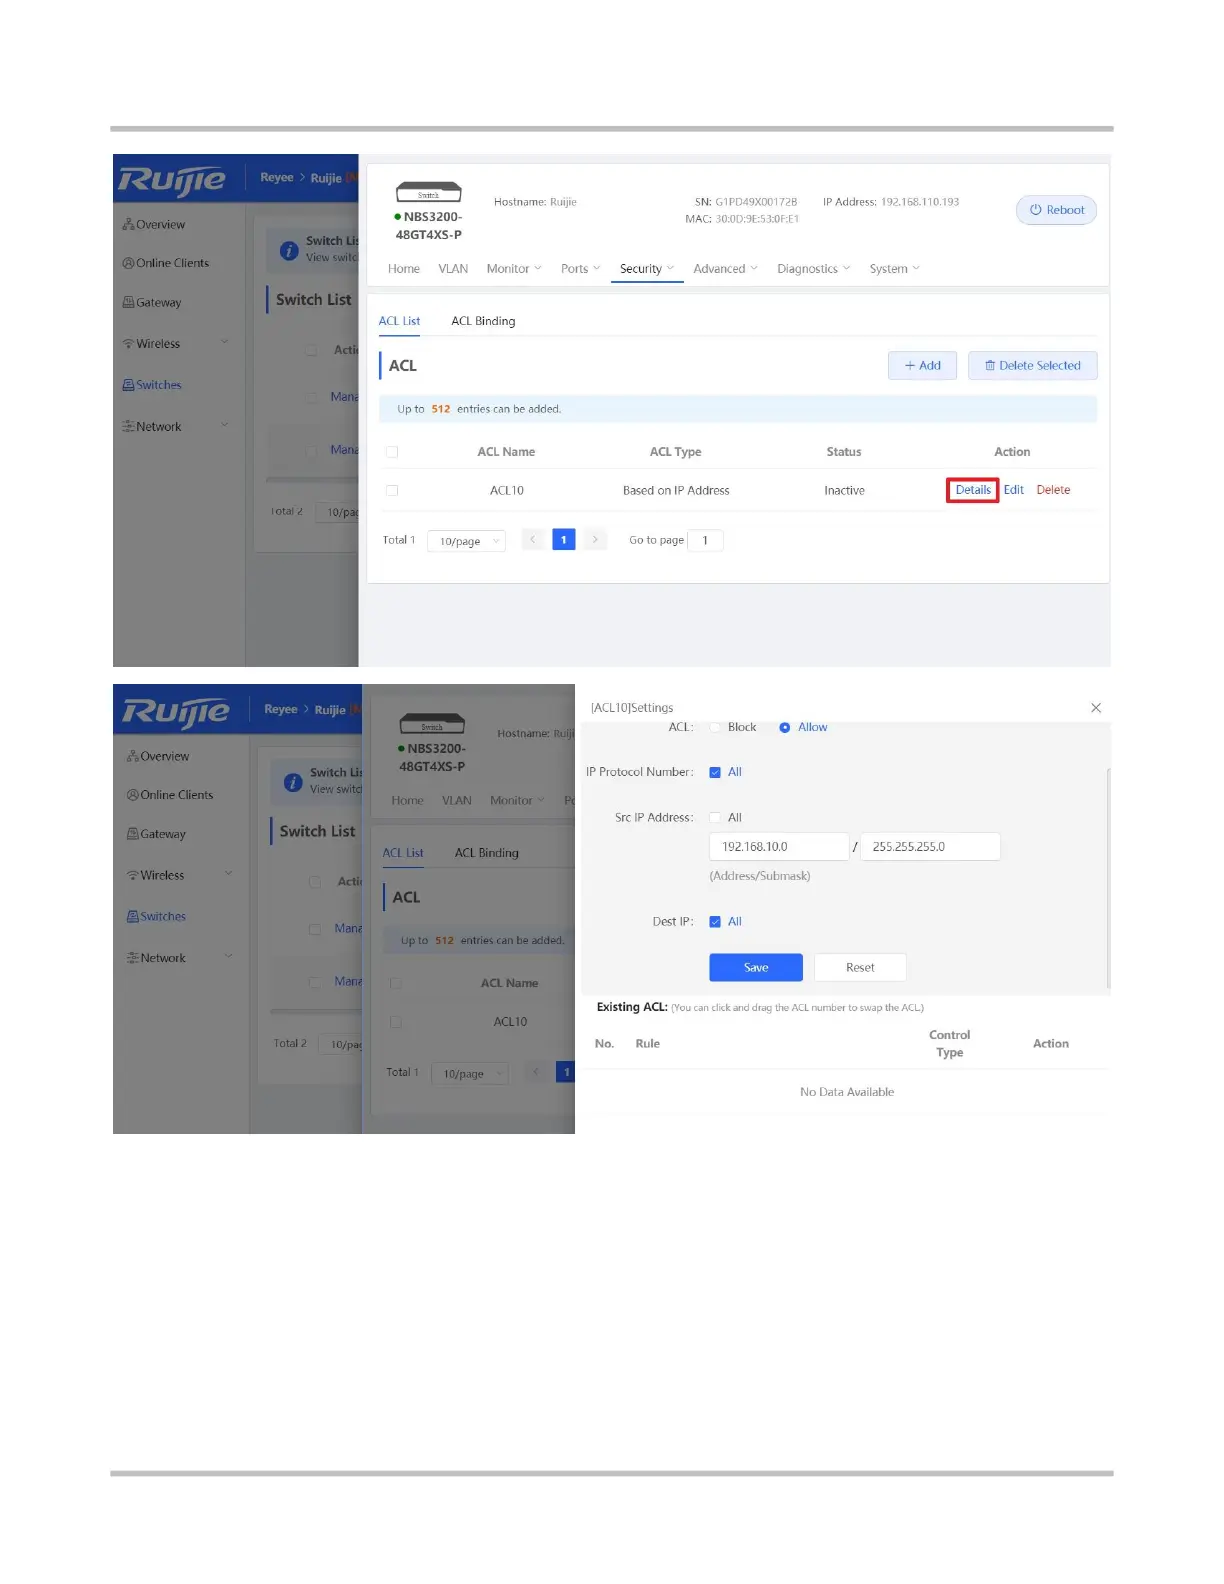1224x1584 pixels.
Task: Click the Overview item in the bottom sidebar
Action: pos(158,757)
